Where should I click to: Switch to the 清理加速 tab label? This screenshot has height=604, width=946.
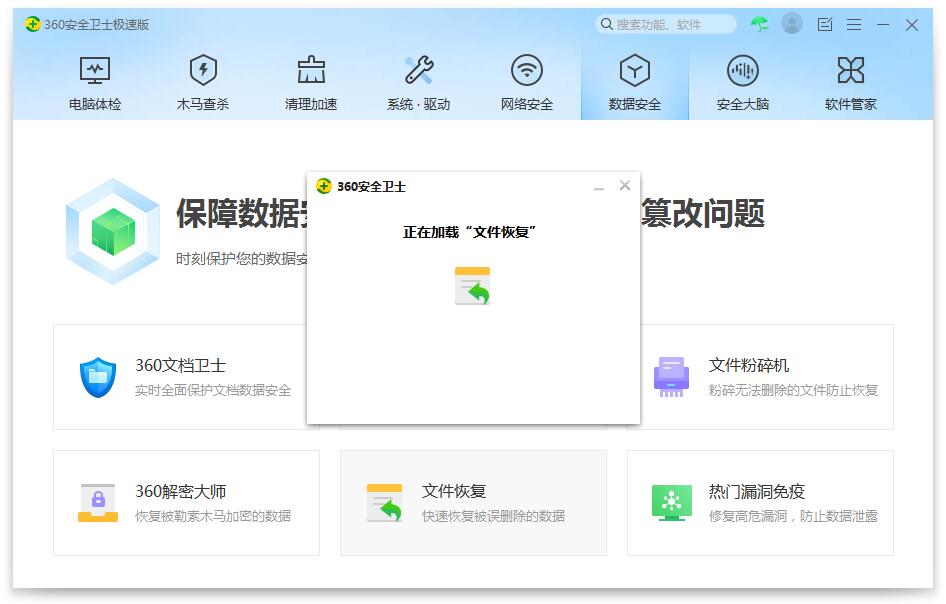click(x=311, y=104)
